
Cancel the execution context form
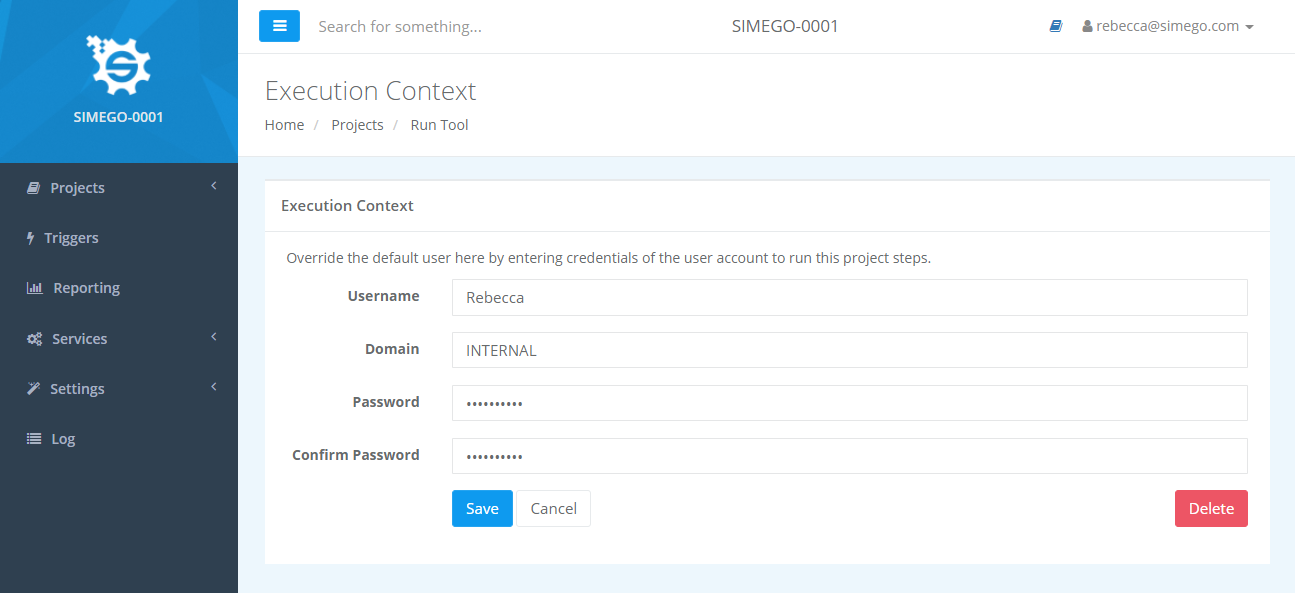click(554, 508)
